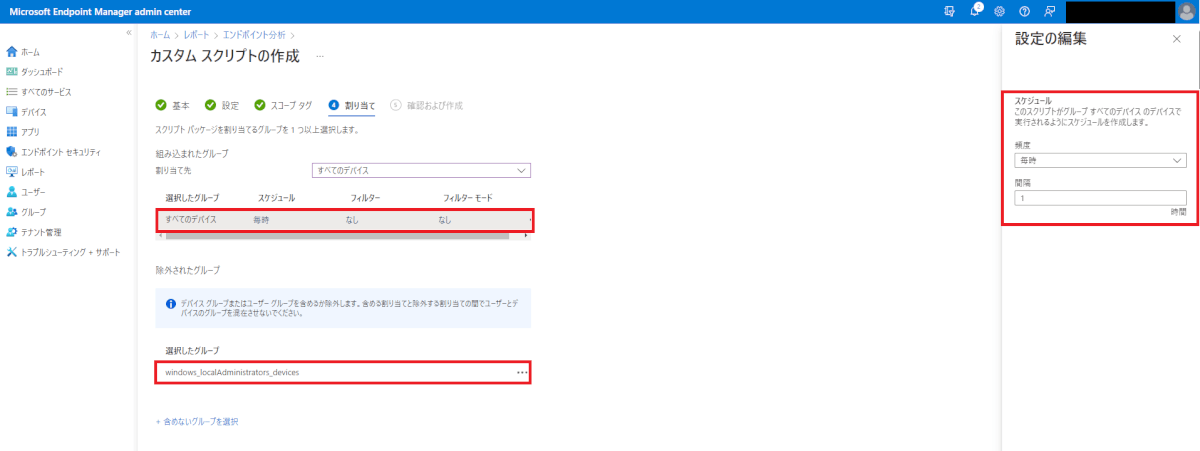Open デバイス in the left navigation
Image resolution: width=1200 pixels, height=451 pixels.
(x=33, y=112)
